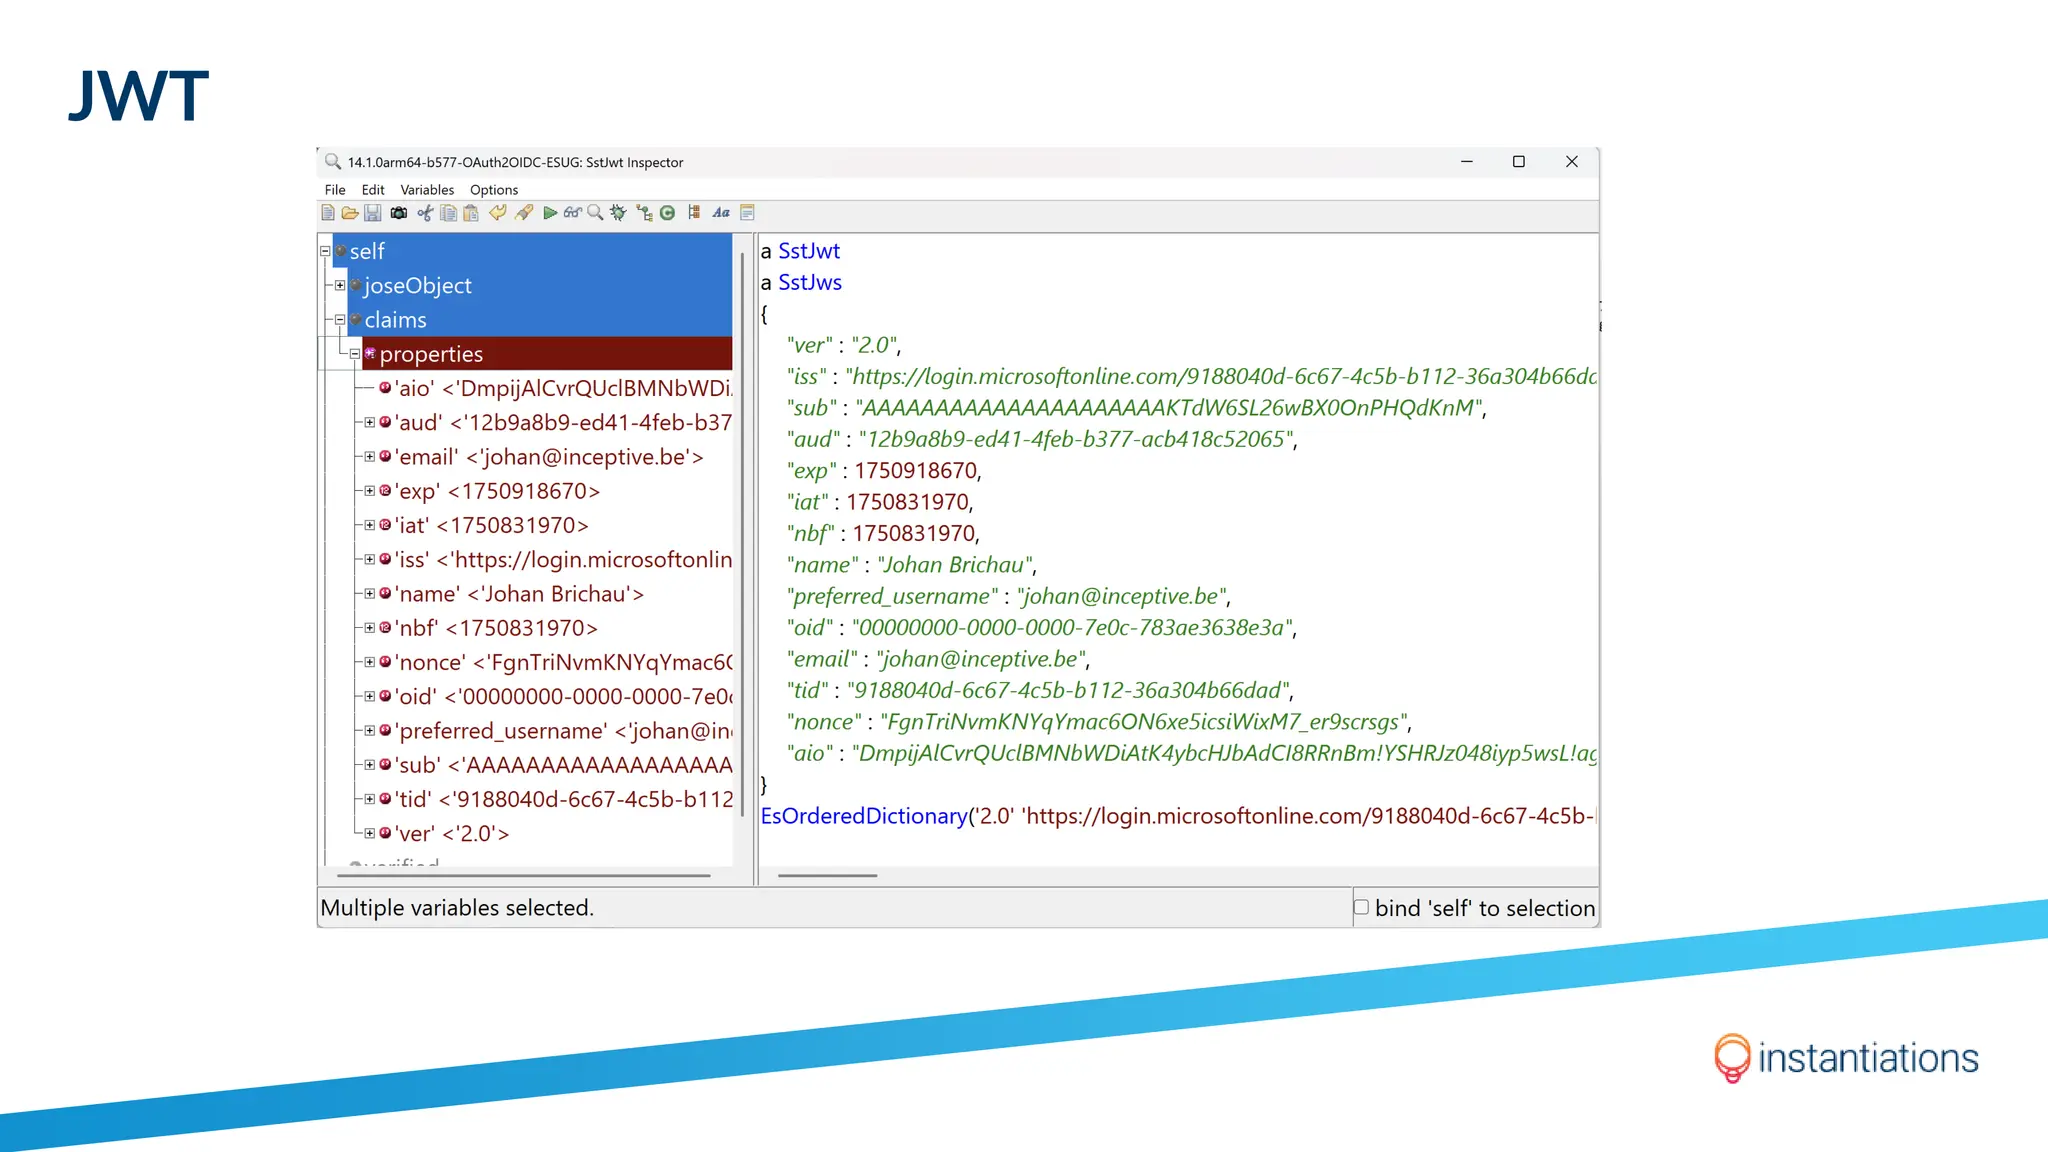Expand the joseObject tree node
The height and width of the screenshot is (1152, 2048).
pyautogui.click(x=340, y=286)
